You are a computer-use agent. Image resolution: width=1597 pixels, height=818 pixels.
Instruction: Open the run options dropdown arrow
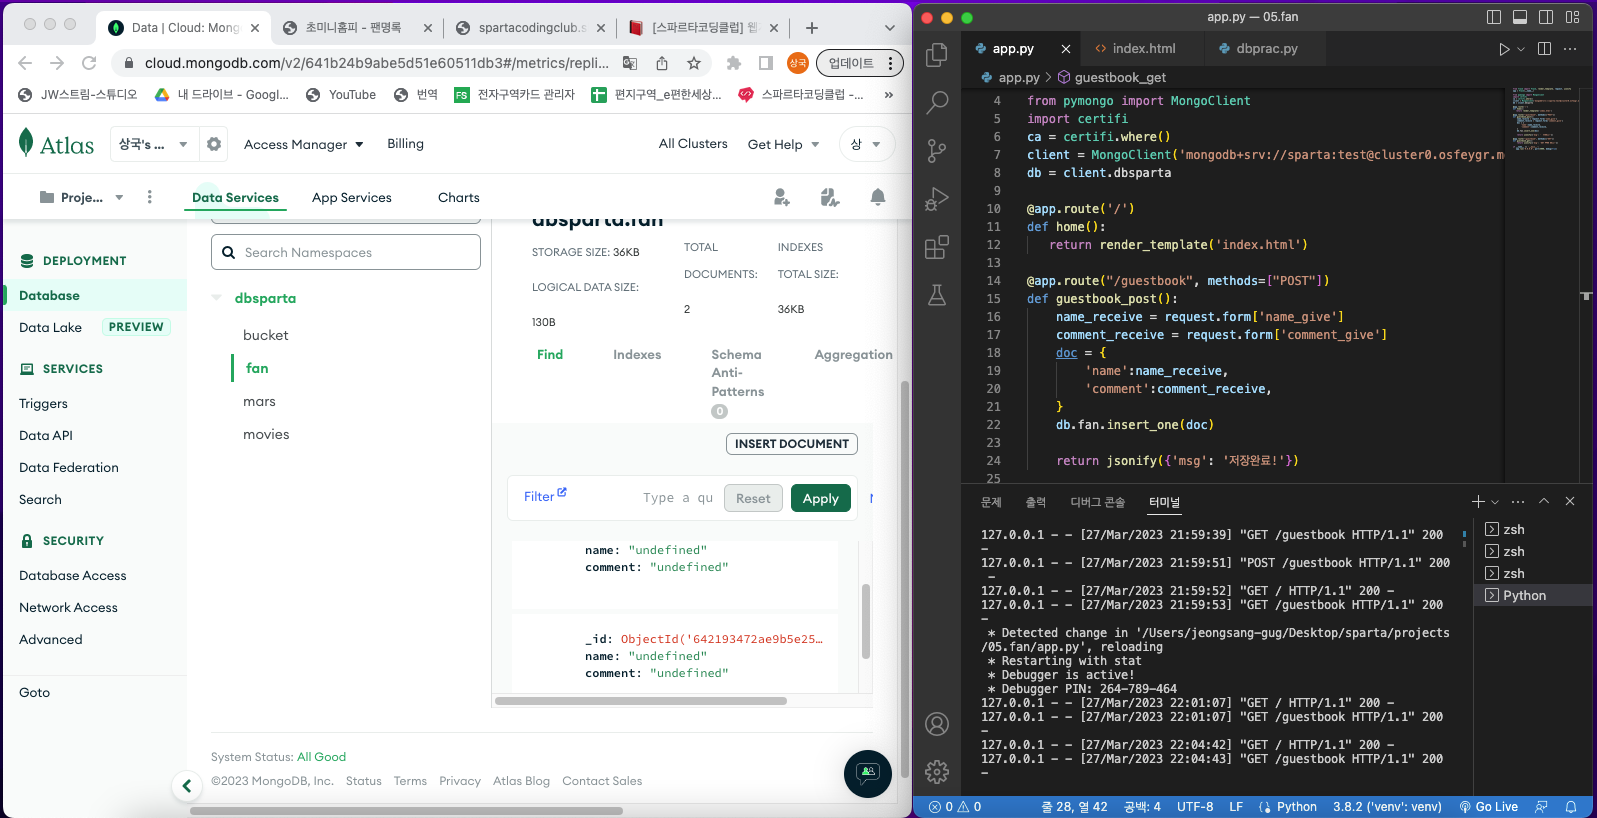(x=1521, y=49)
